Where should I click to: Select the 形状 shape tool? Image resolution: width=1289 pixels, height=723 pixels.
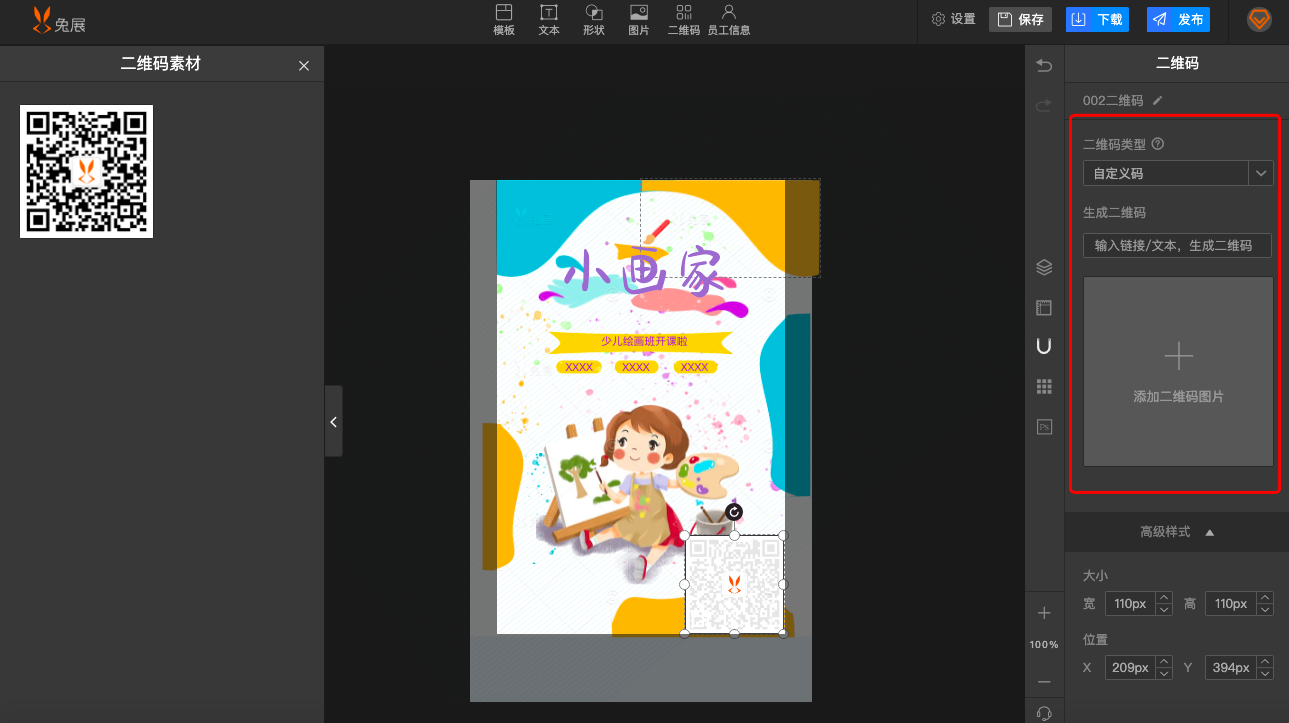coord(594,20)
